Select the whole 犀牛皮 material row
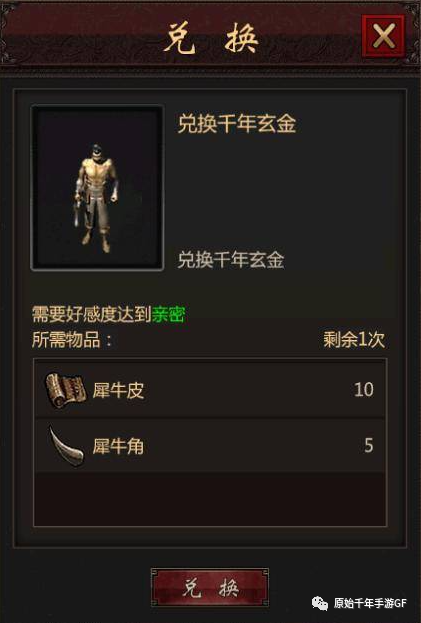Image resolution: width=421 pixels, height=623 pixels. point(210,389)
